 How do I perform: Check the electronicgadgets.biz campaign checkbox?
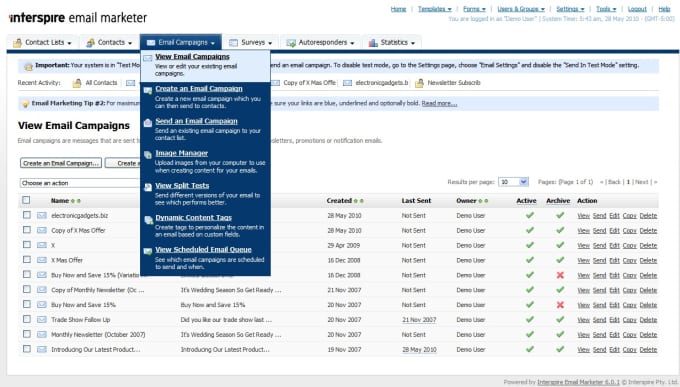coord(27,215)
